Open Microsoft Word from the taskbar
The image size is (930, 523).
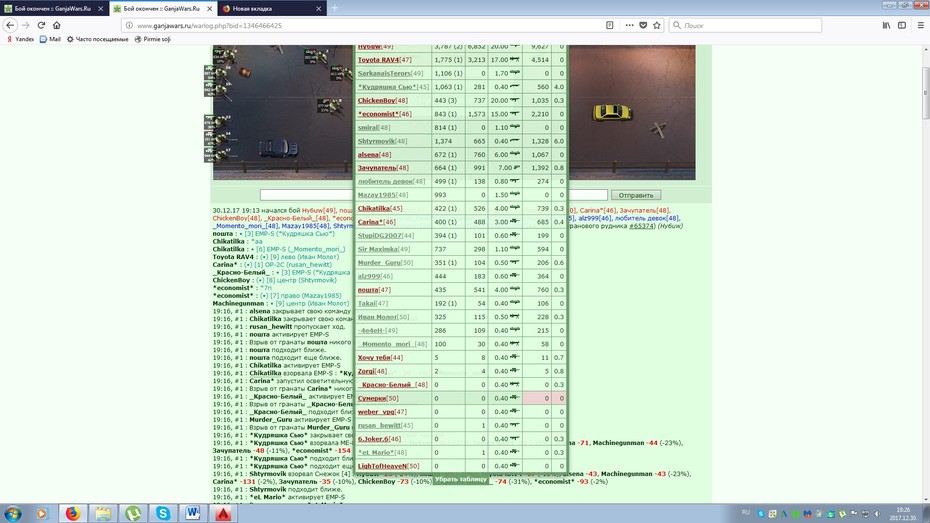pyautogui.click(x=193, y=513)
